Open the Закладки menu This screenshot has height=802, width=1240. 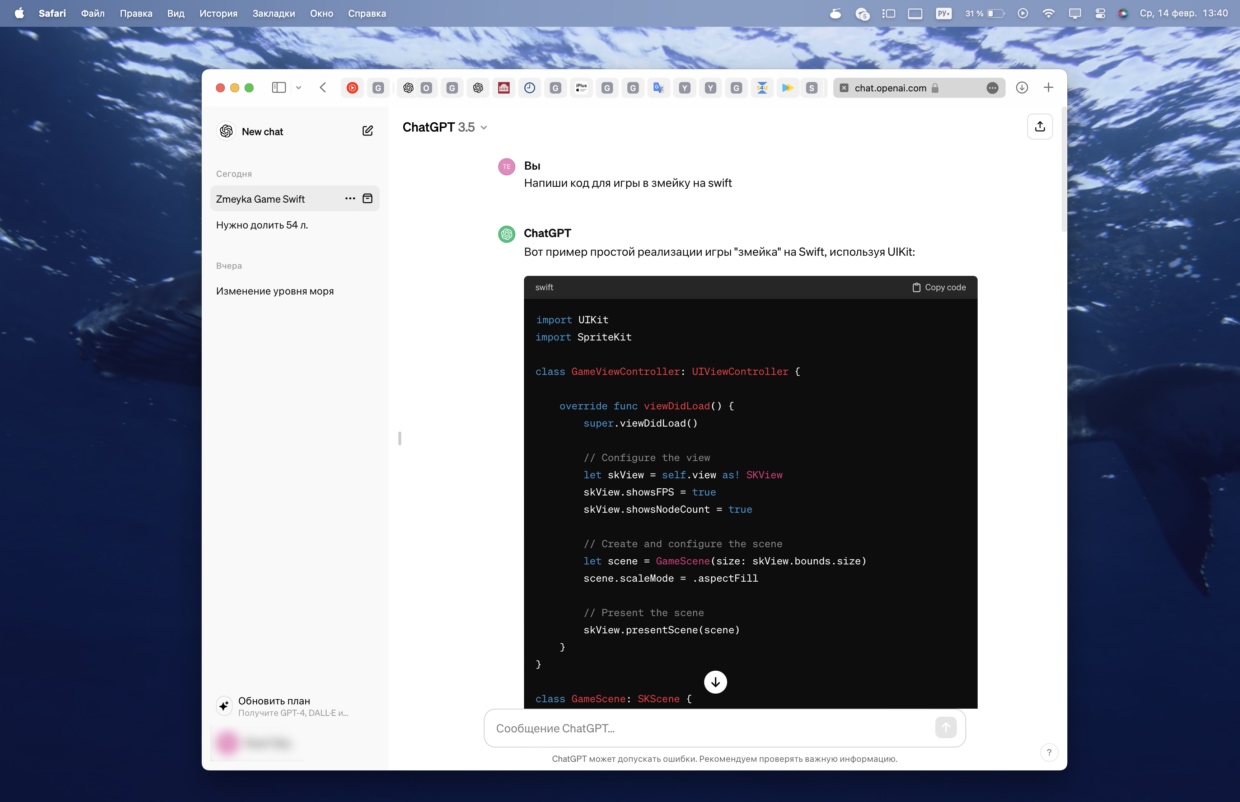(274, 13)
